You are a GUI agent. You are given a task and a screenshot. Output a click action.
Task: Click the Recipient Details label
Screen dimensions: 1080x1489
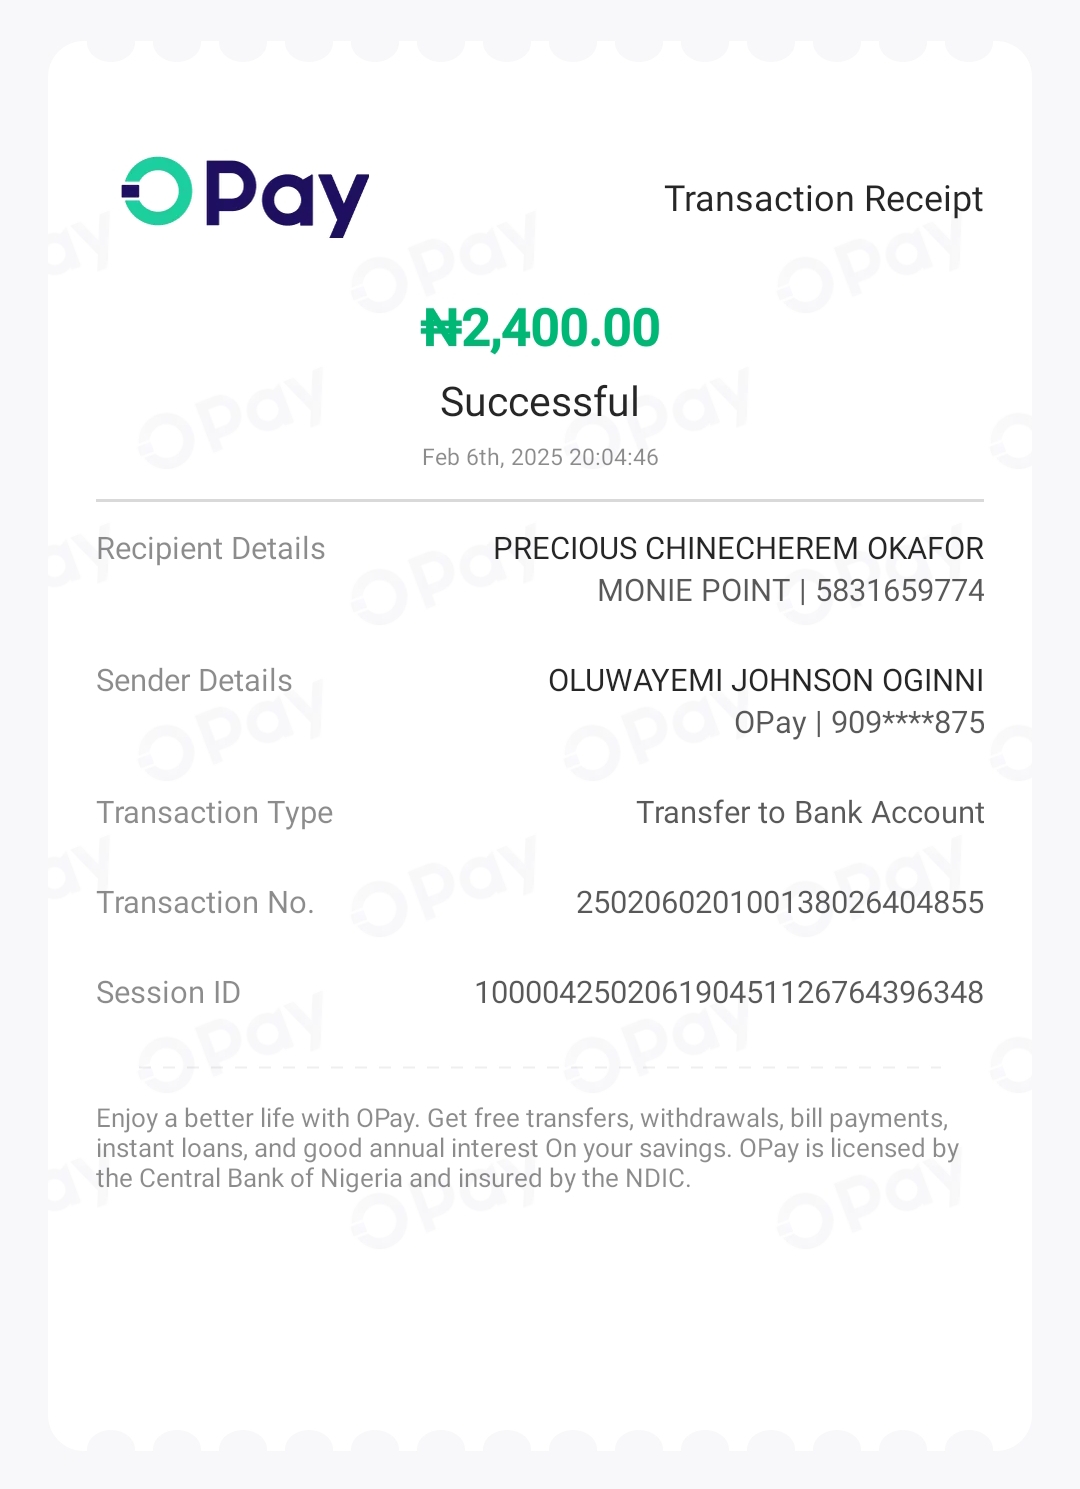pyautogui.click(x=210, y=549)
